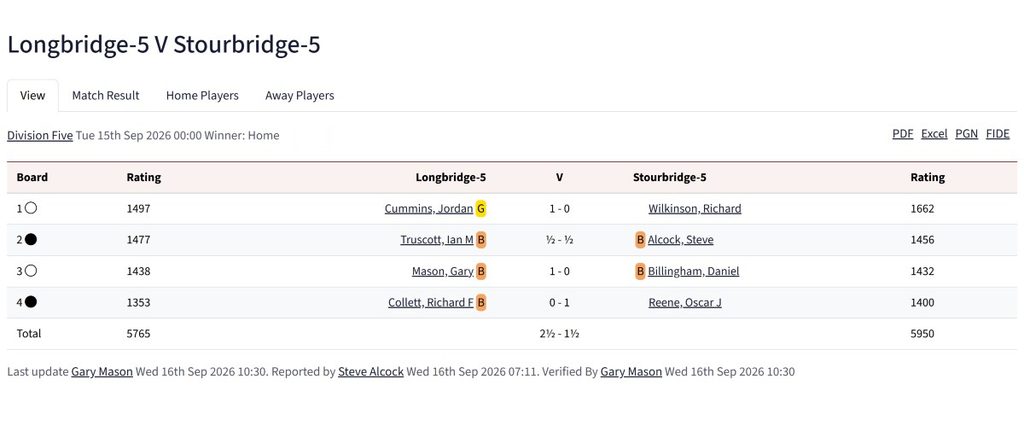Open the FIDE export link
Screen dimensions: 1024x444
(x=997, y=134)
